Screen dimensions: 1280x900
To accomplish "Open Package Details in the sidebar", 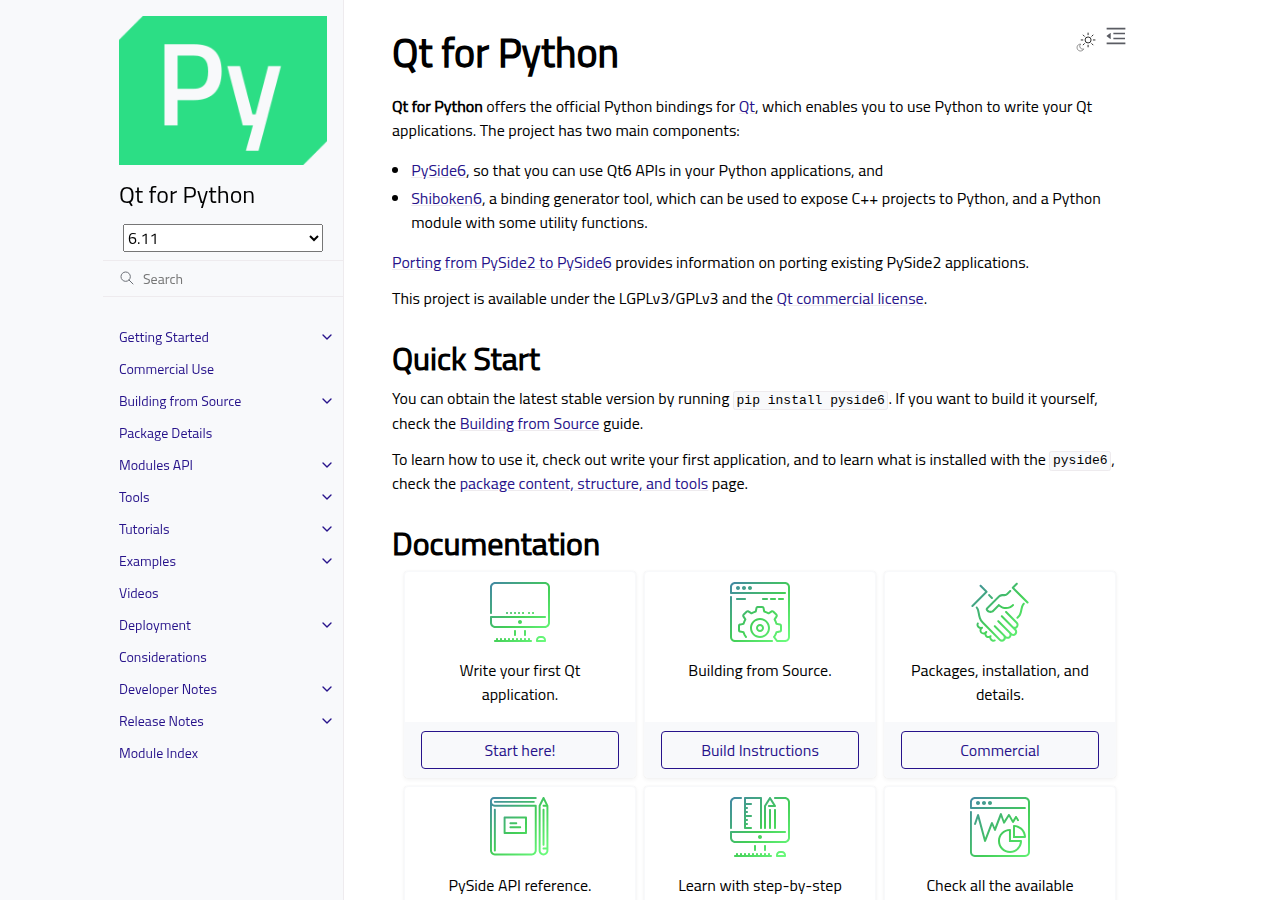I will coord(165,433).
